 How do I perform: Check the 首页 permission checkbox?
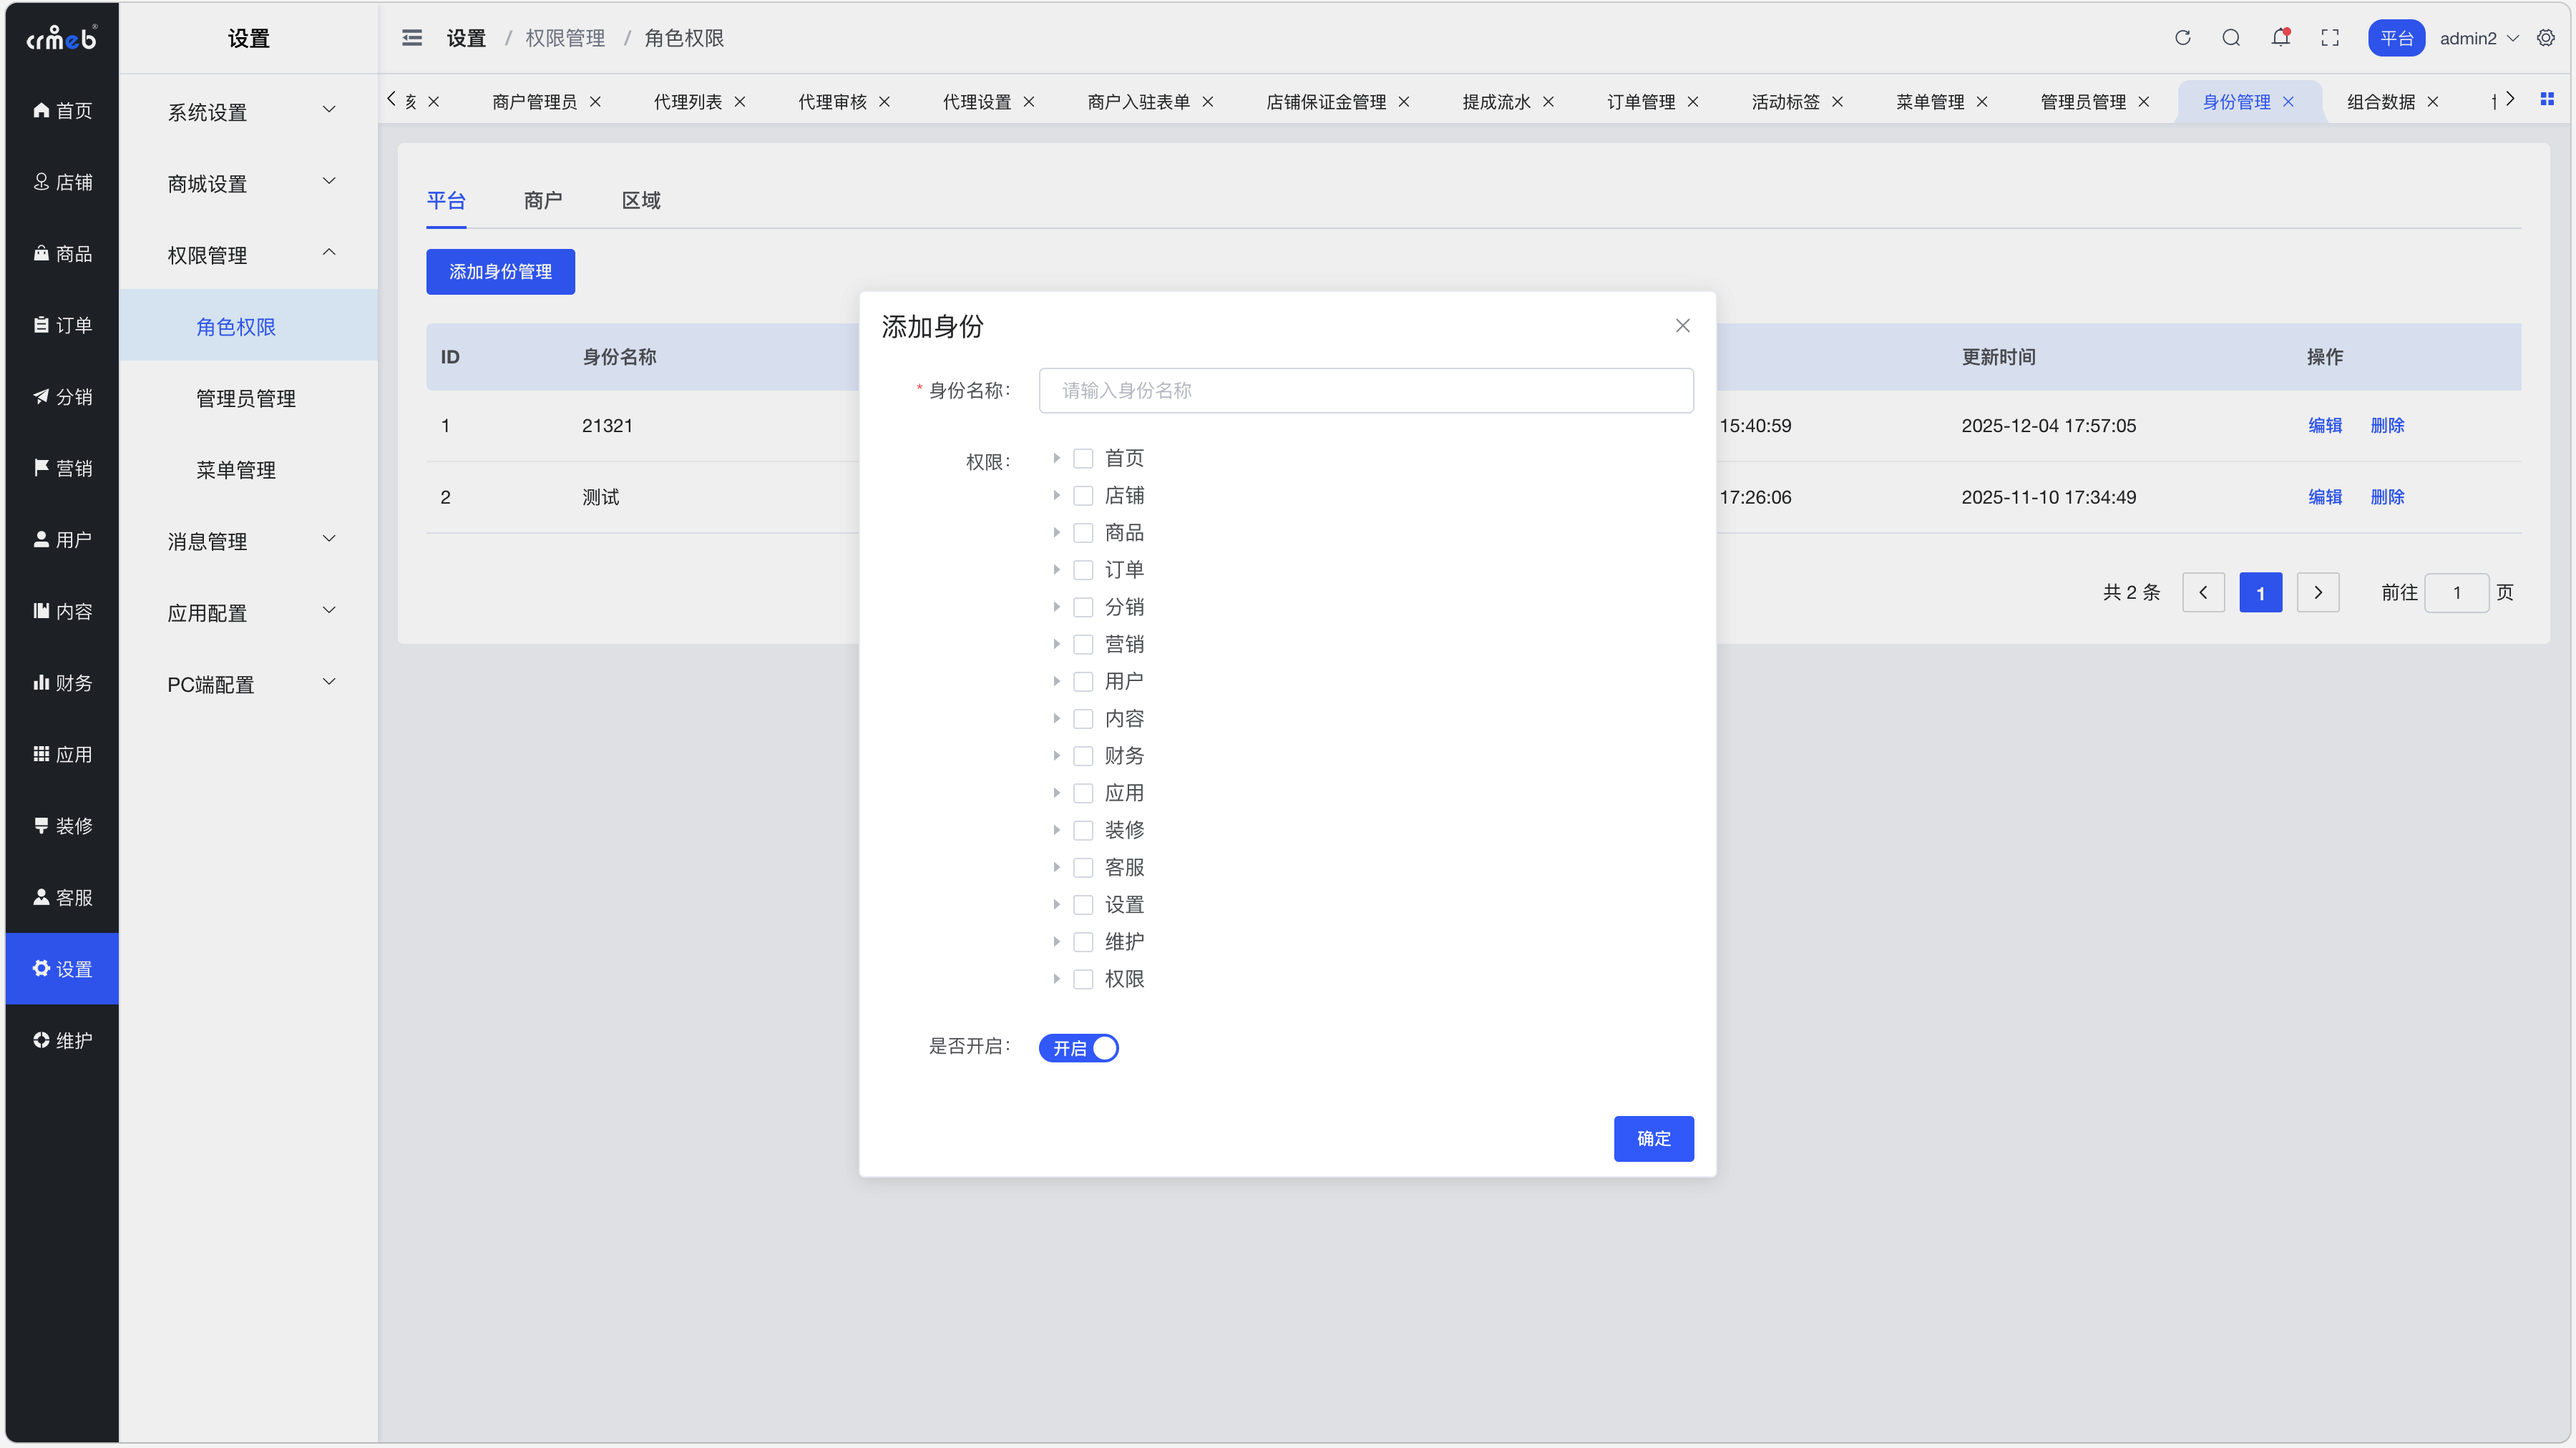1083,459
